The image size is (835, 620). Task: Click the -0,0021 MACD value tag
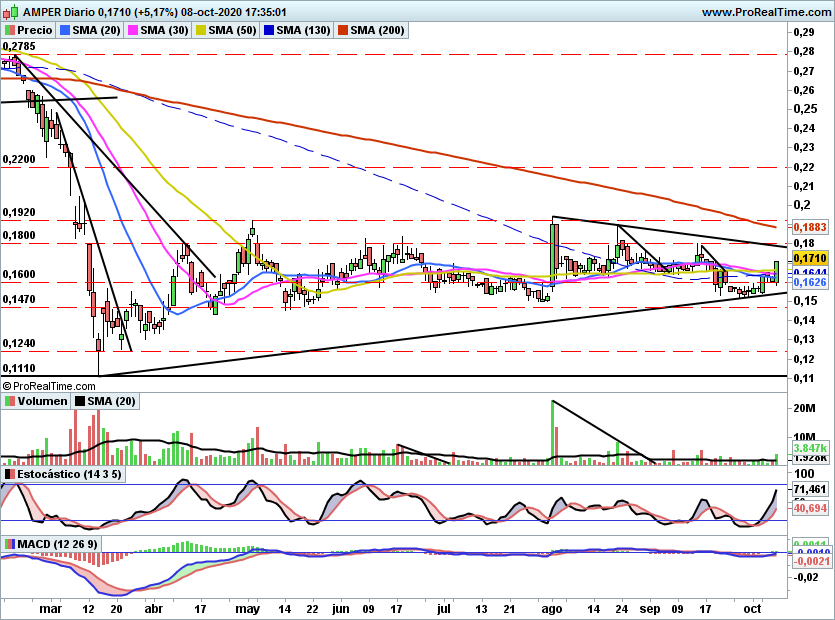[x=812, y=561]
